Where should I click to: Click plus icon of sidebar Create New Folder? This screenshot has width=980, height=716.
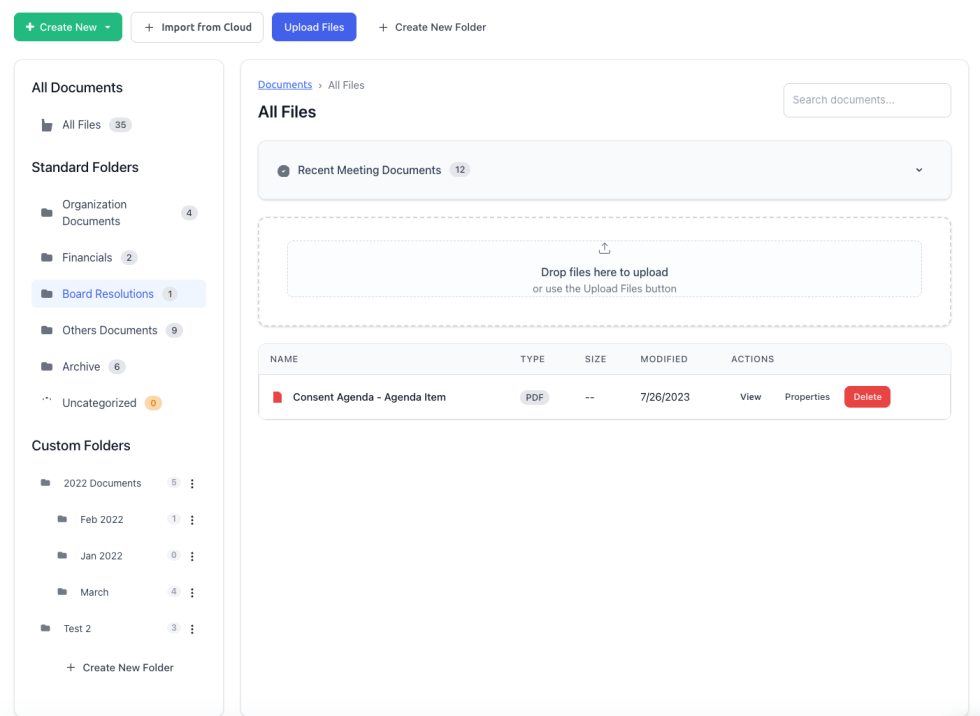71,668
